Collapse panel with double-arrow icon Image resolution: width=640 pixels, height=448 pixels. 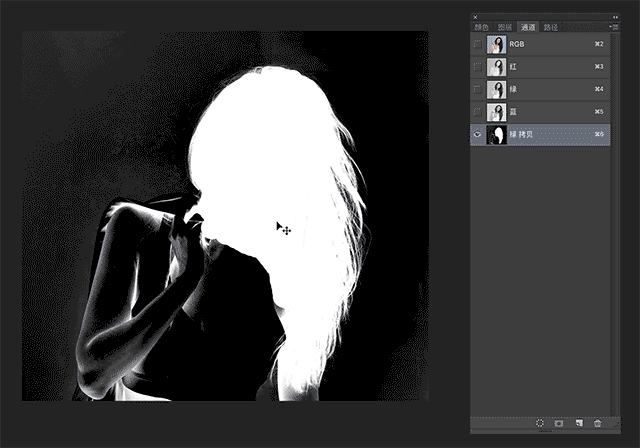pos(615,17)
